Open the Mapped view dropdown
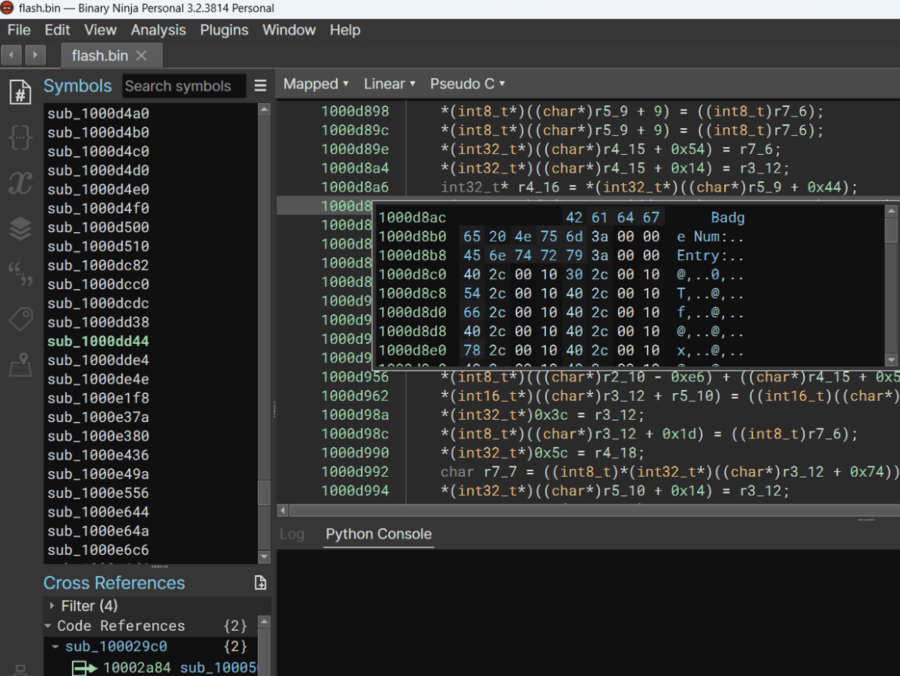This screenshot has height=676, width=900. coord(315,84)
